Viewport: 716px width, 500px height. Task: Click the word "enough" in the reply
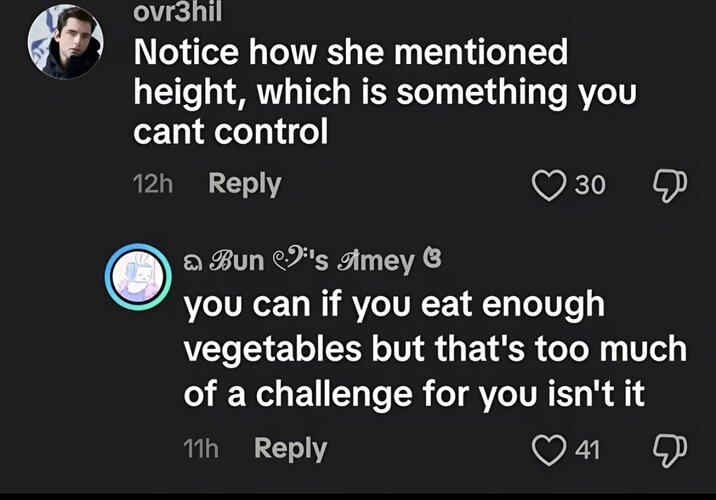[x=543, y=306]
